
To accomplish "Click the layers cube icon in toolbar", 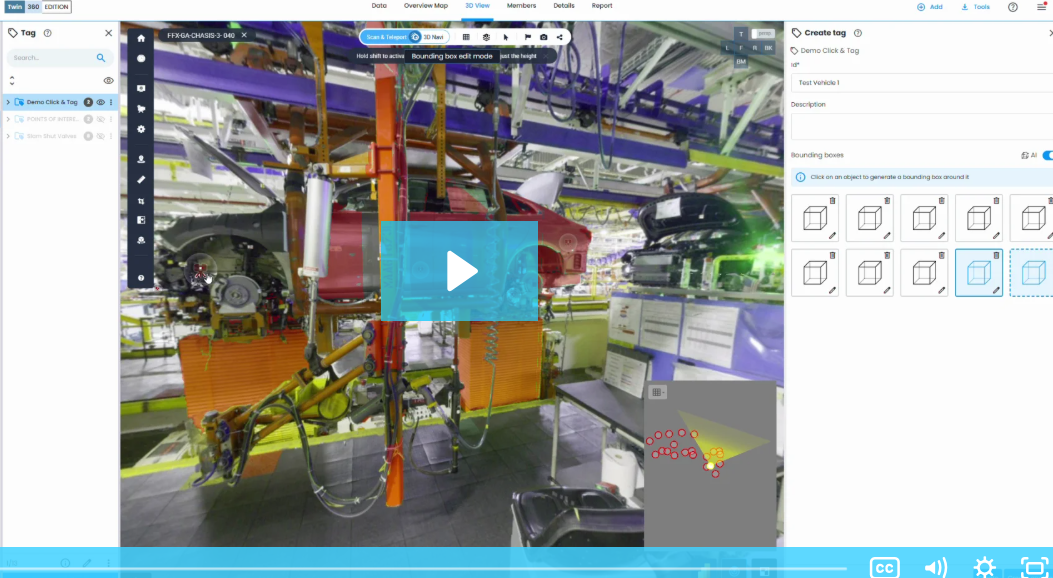I will click(486, 37).
